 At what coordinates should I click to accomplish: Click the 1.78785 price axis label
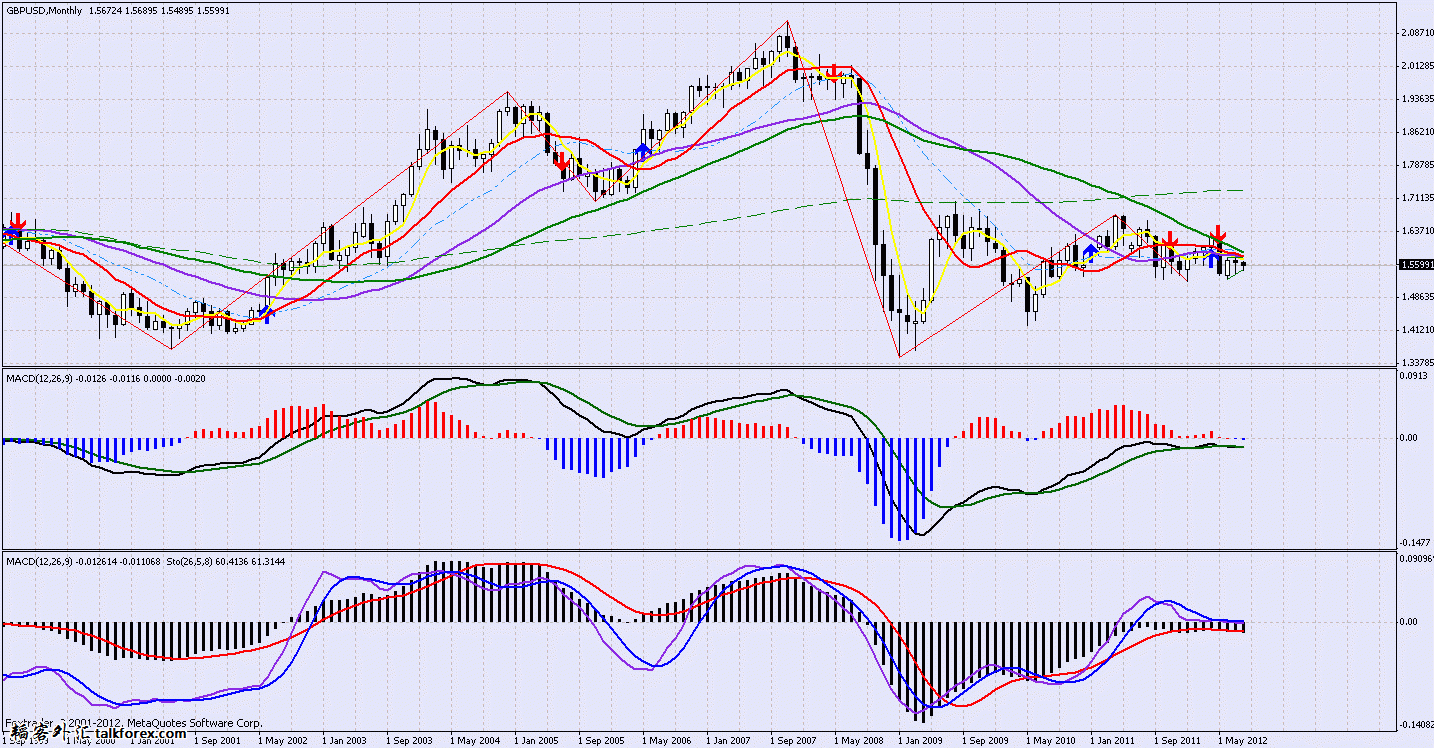(x=1415, y=165)
